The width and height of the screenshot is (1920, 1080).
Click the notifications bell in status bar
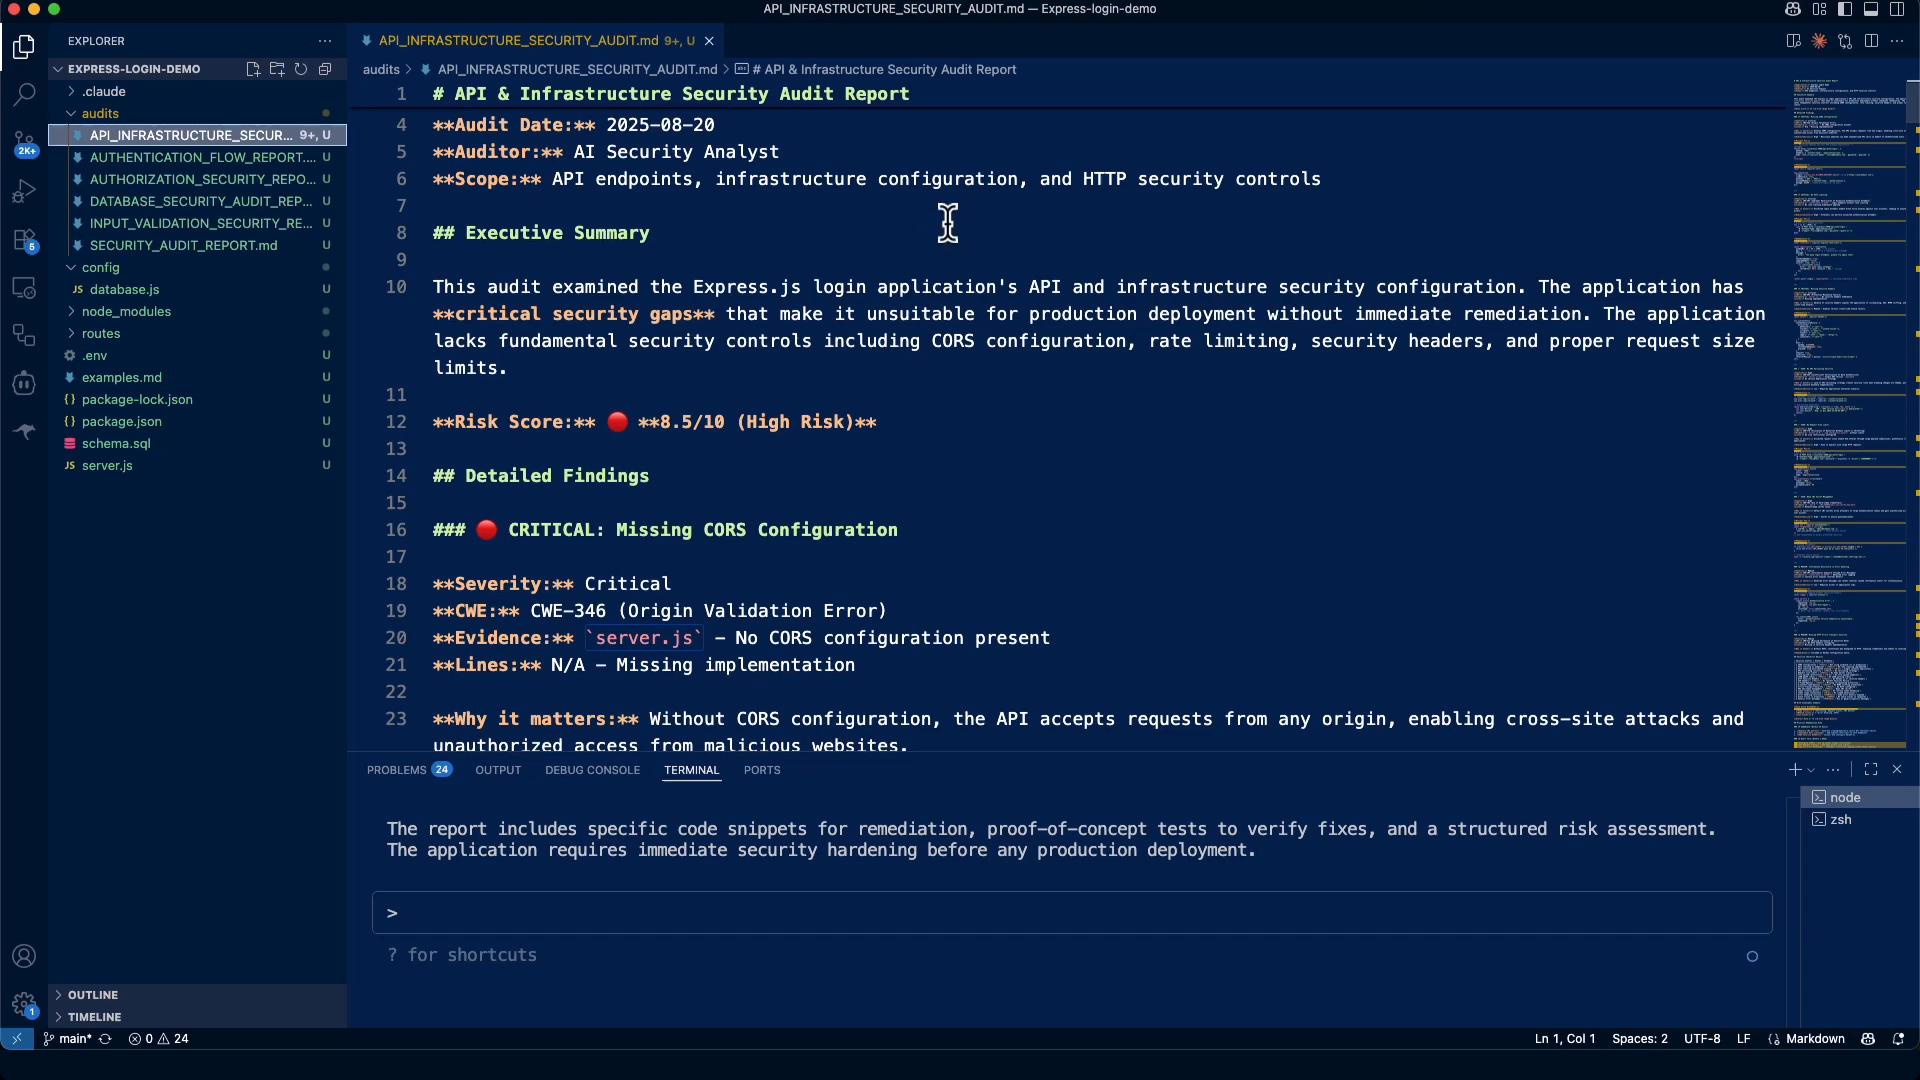coord(1898,1039)
